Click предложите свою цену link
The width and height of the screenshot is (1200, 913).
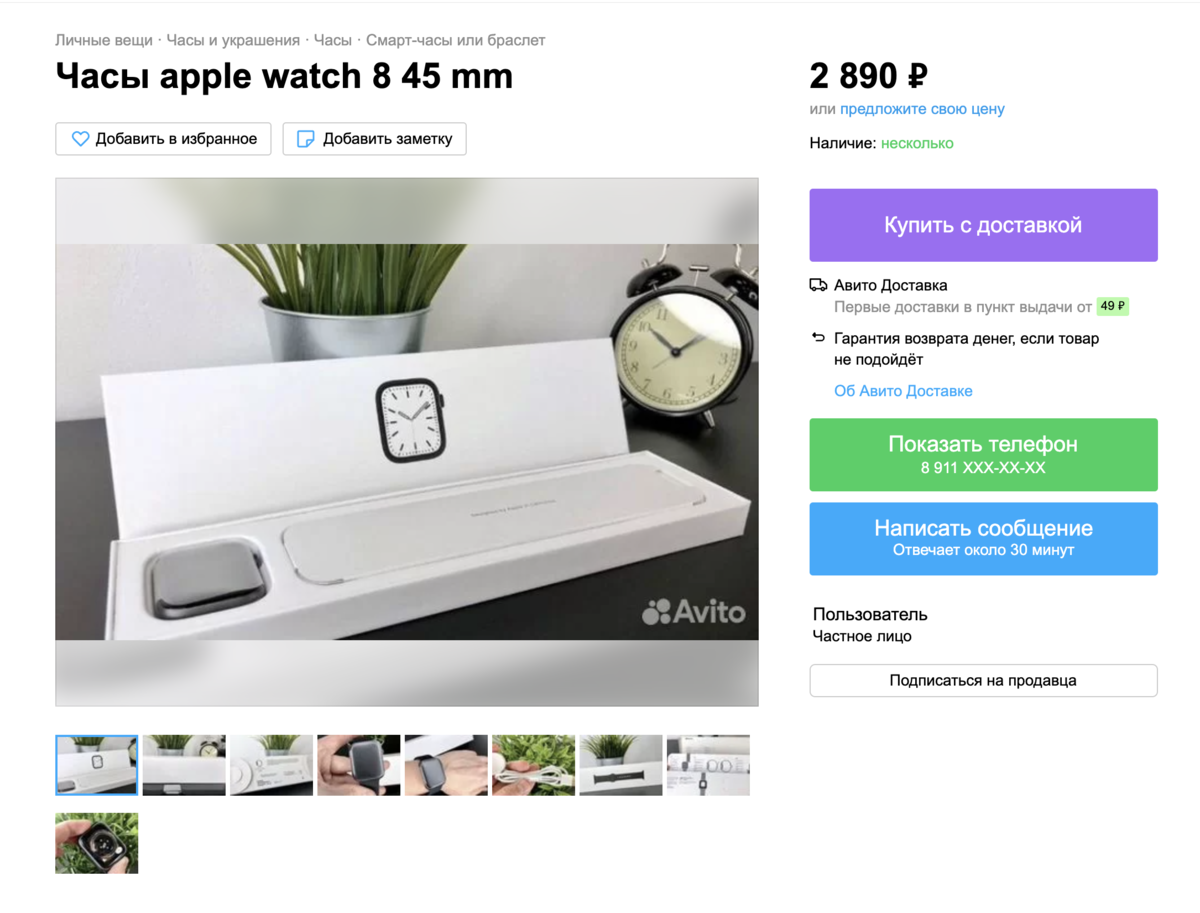coord(922,109)
